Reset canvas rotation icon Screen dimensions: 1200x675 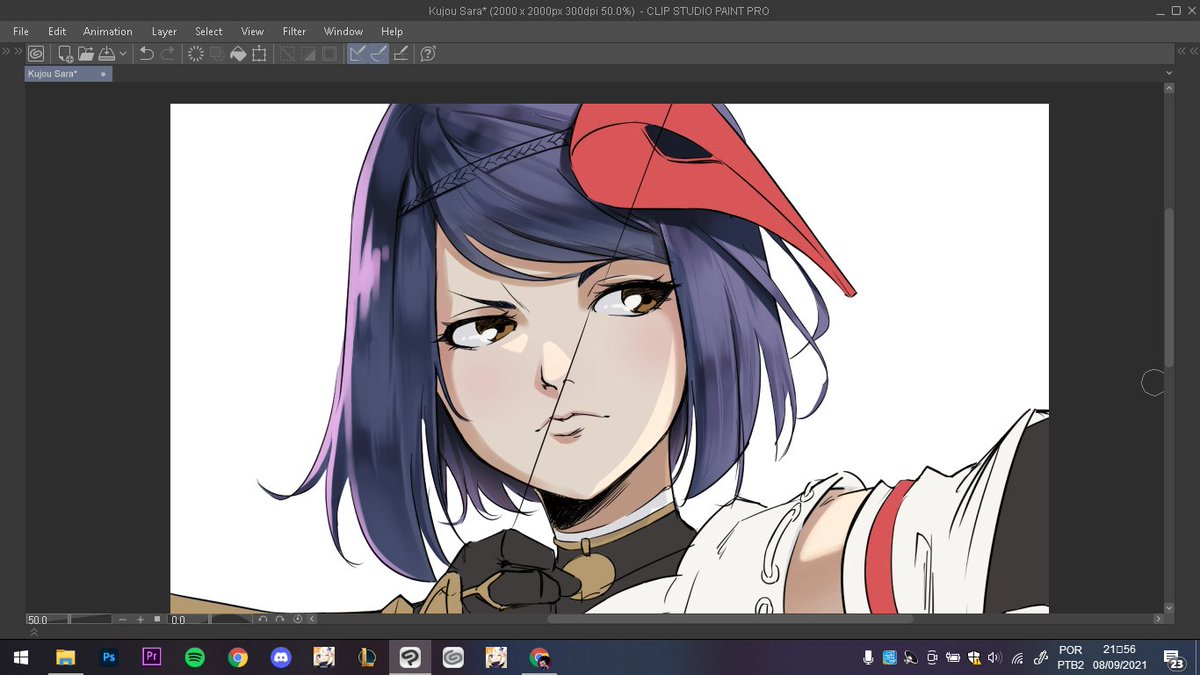298,620
